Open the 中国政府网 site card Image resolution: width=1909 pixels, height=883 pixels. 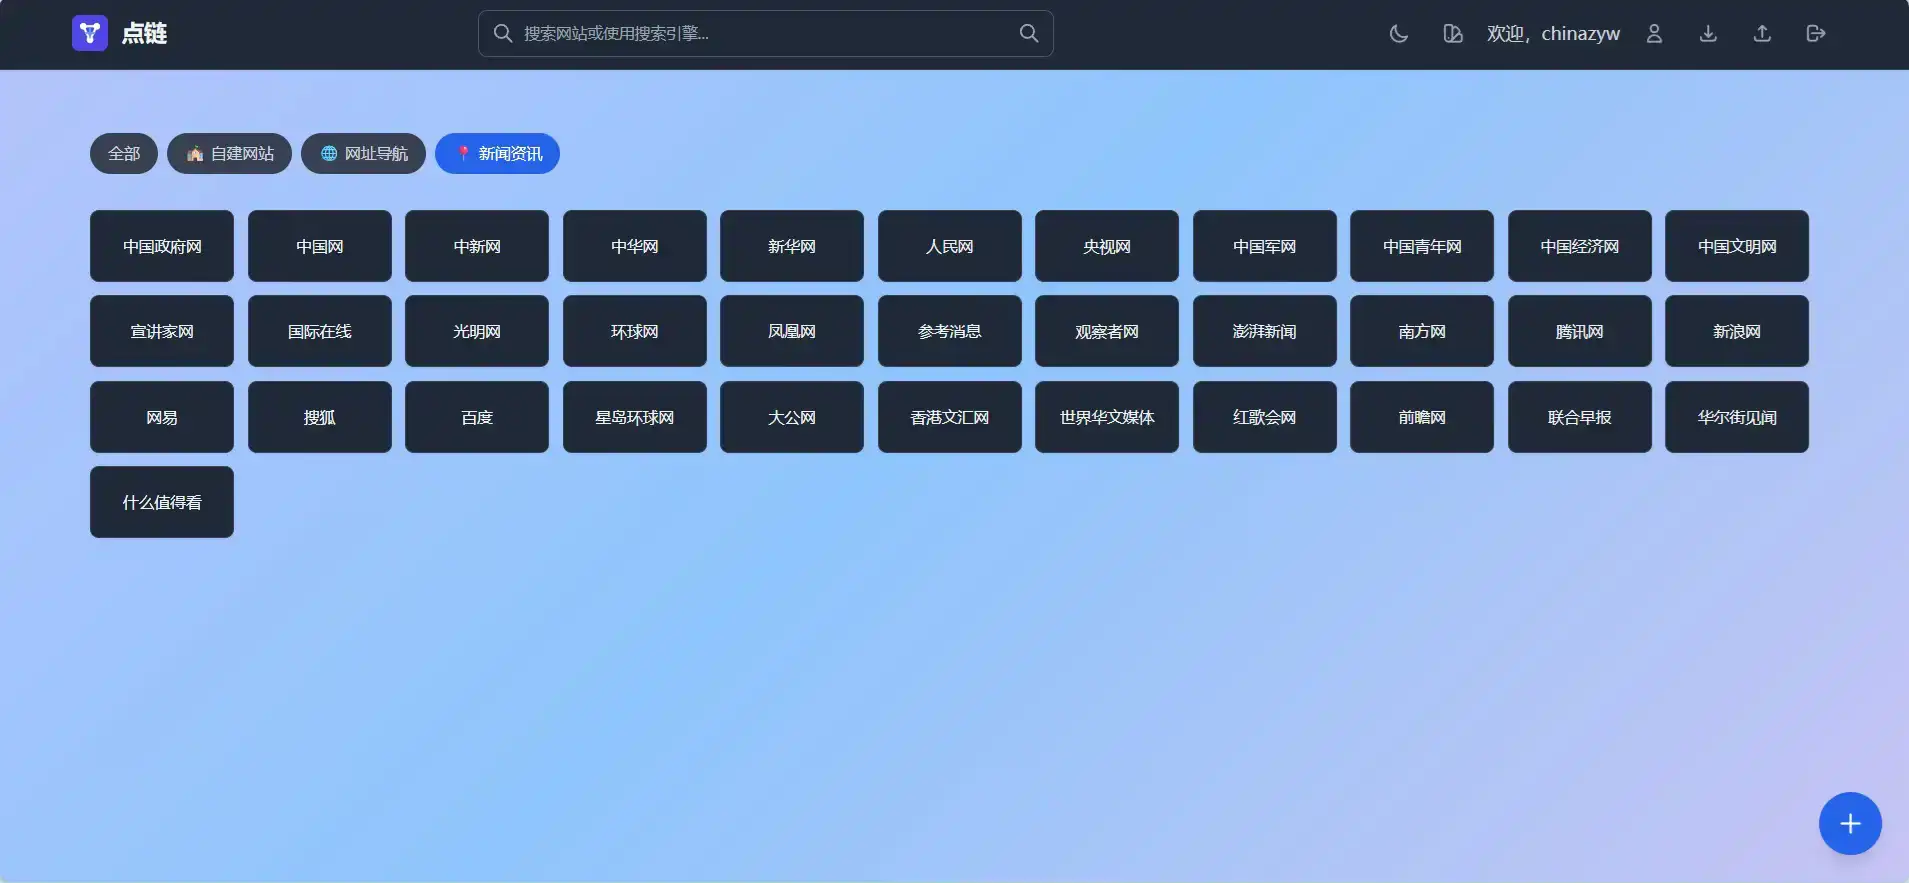click(162, 246)
